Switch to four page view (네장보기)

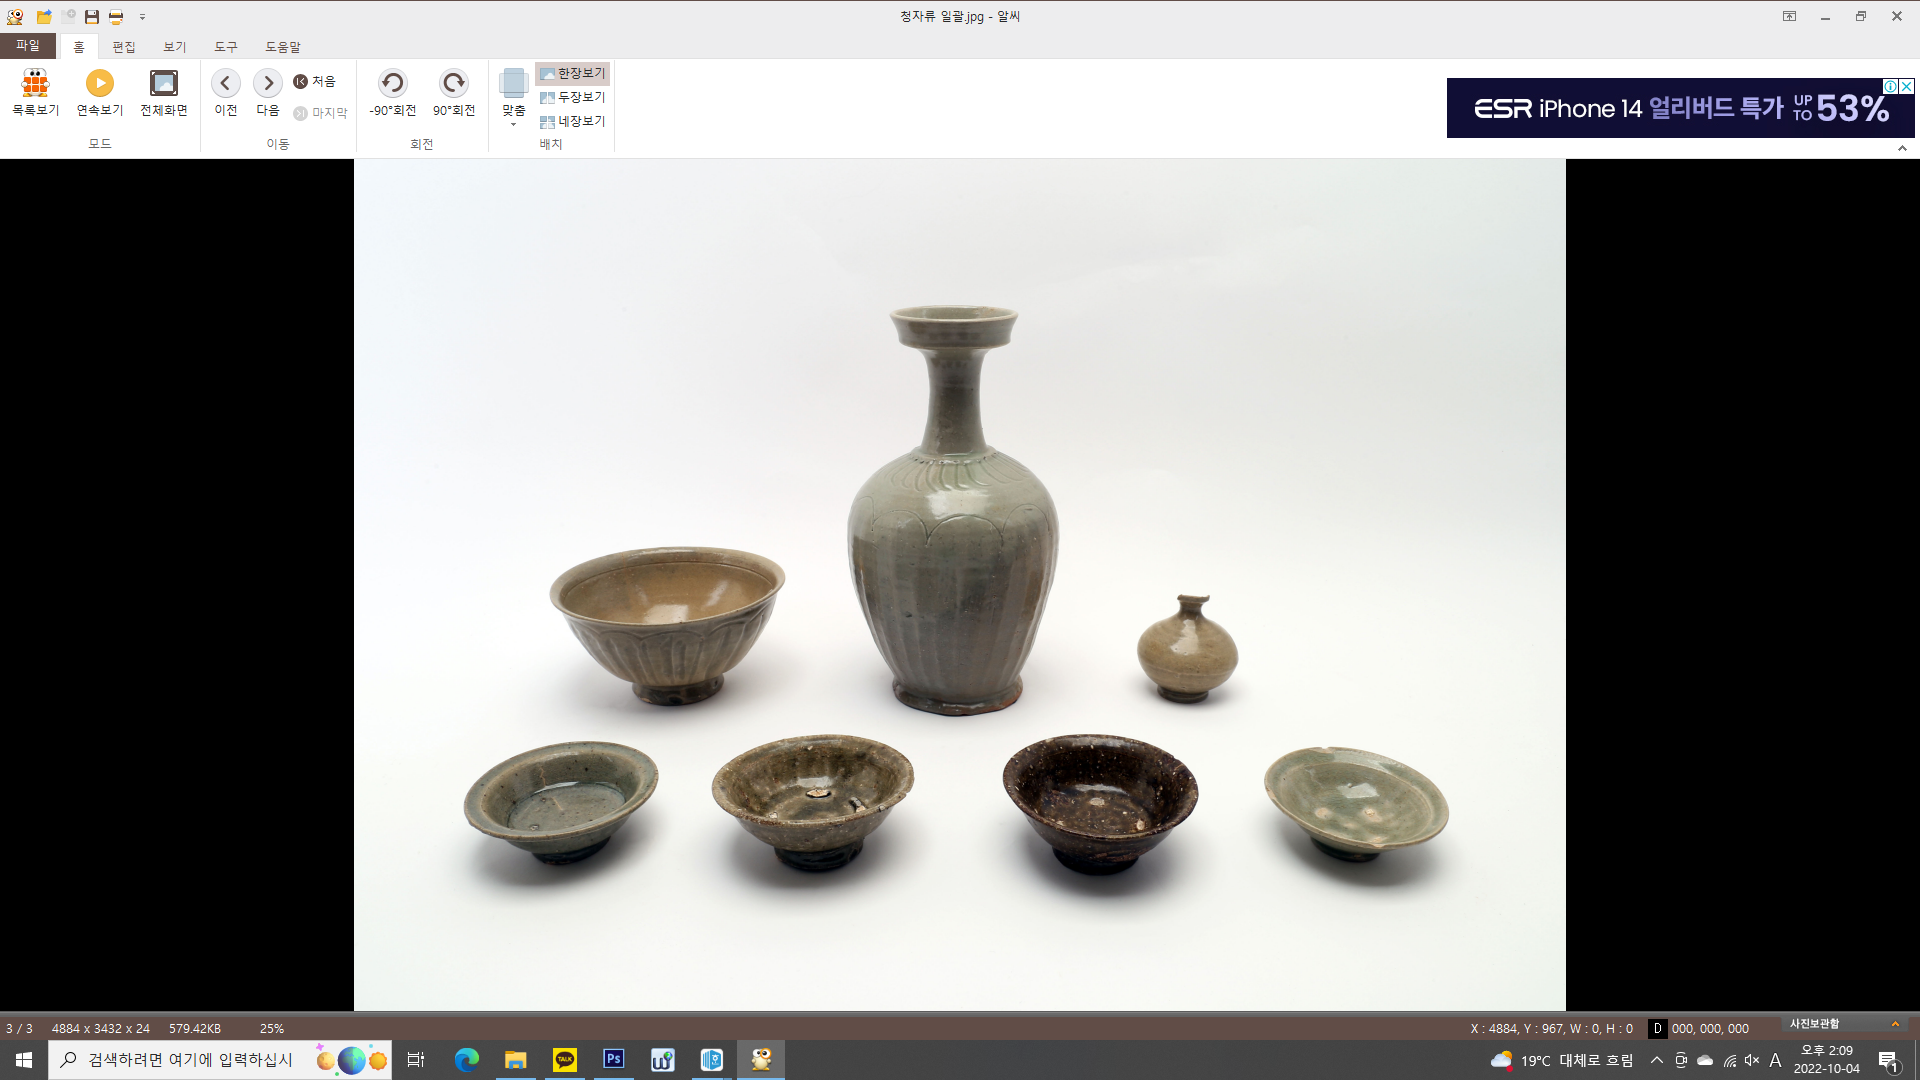click(x=573, y=121)
